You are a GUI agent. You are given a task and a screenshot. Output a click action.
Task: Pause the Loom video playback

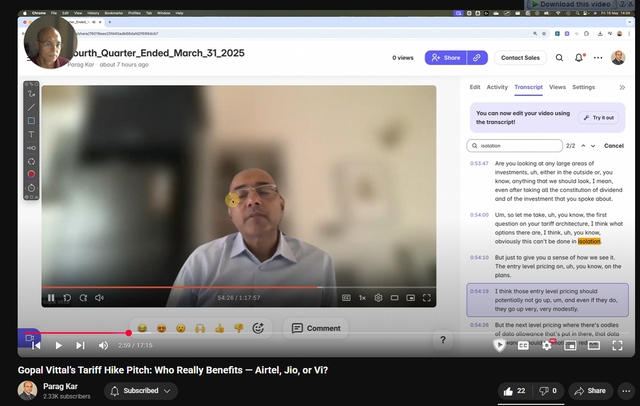tap(50, 298)
